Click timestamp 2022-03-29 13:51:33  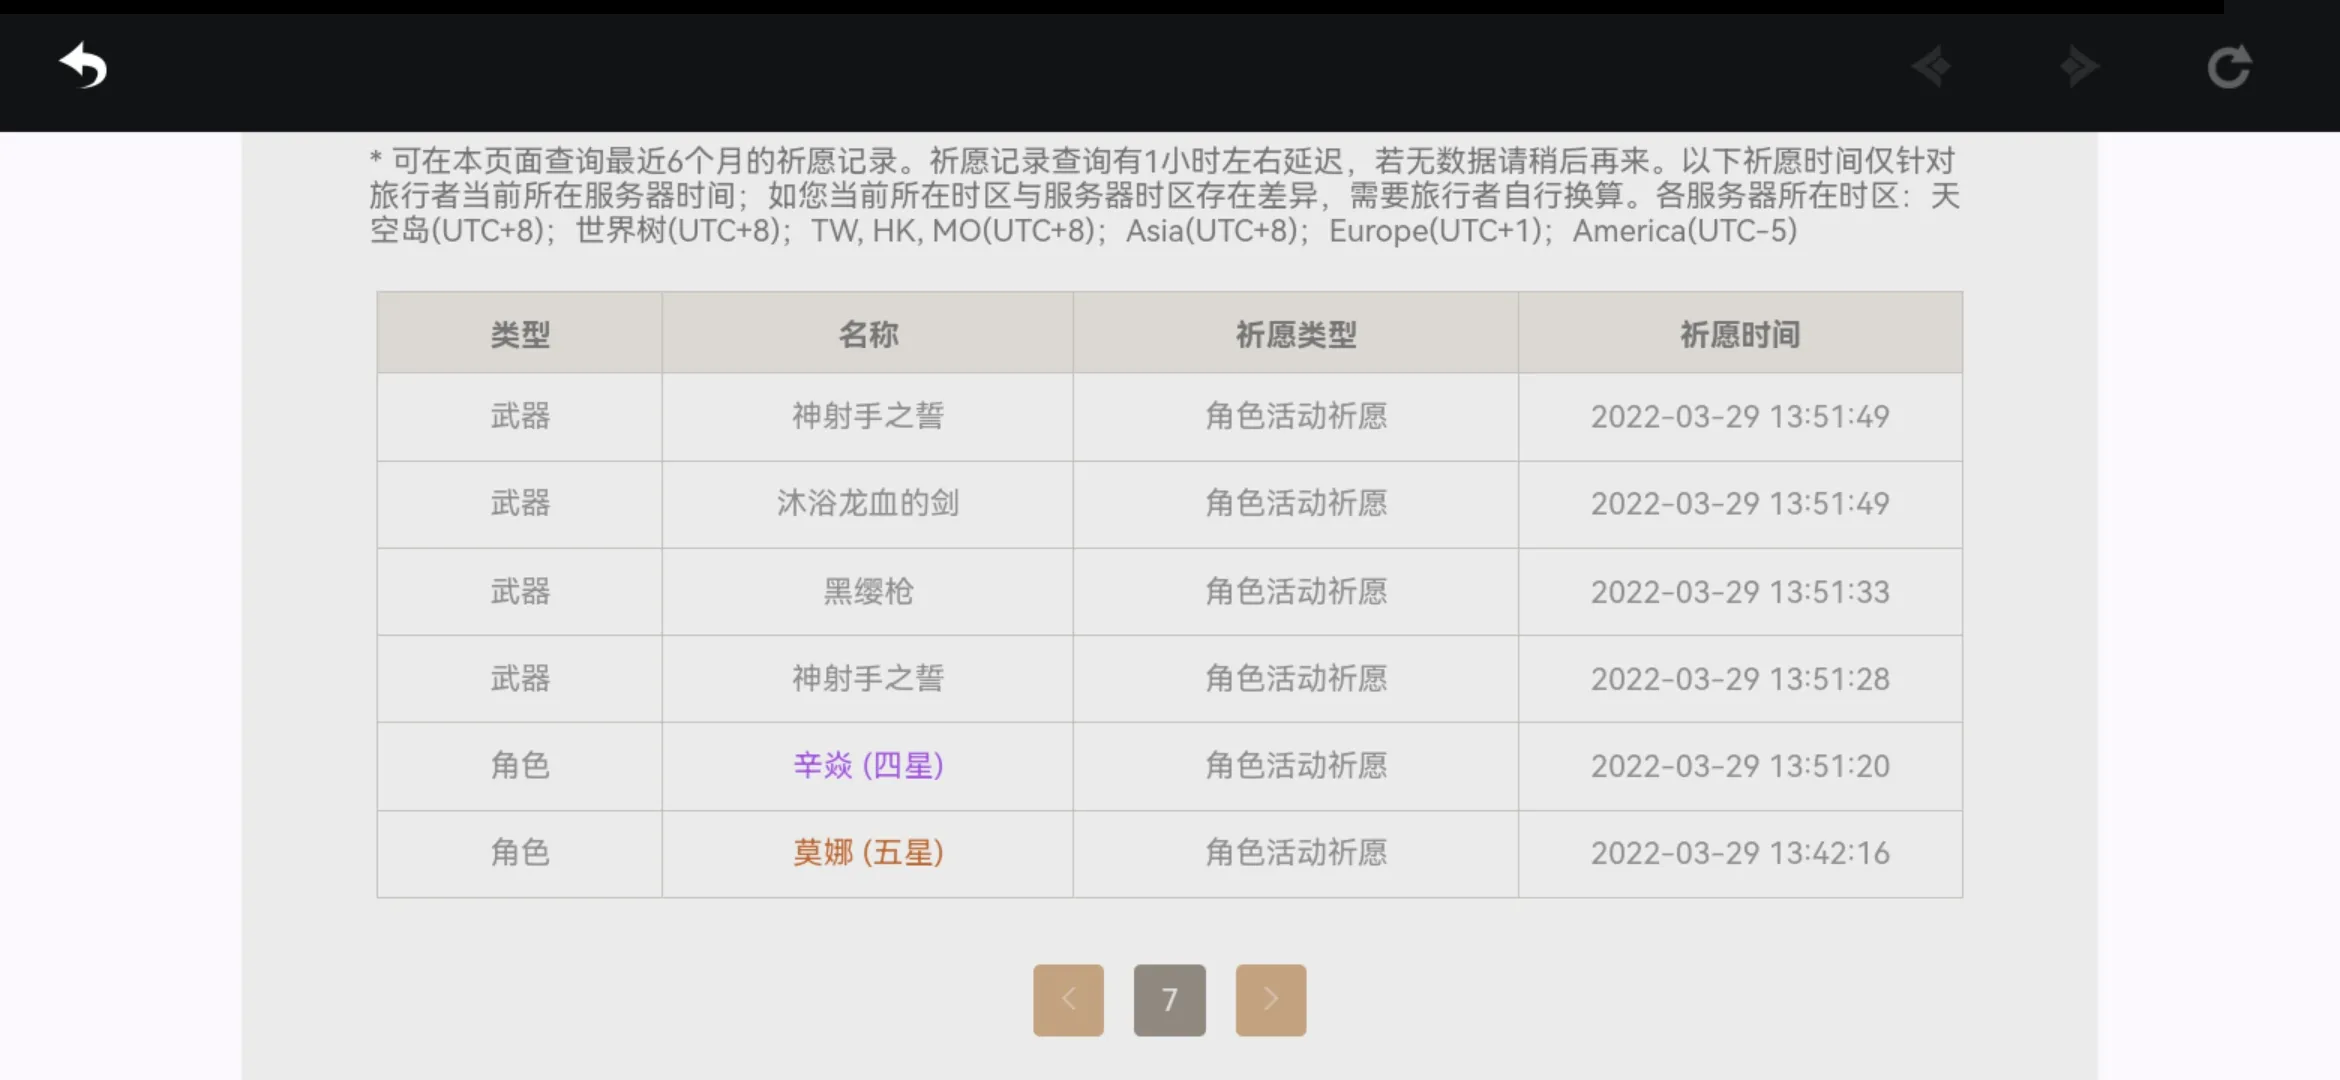coord(1740,592)
